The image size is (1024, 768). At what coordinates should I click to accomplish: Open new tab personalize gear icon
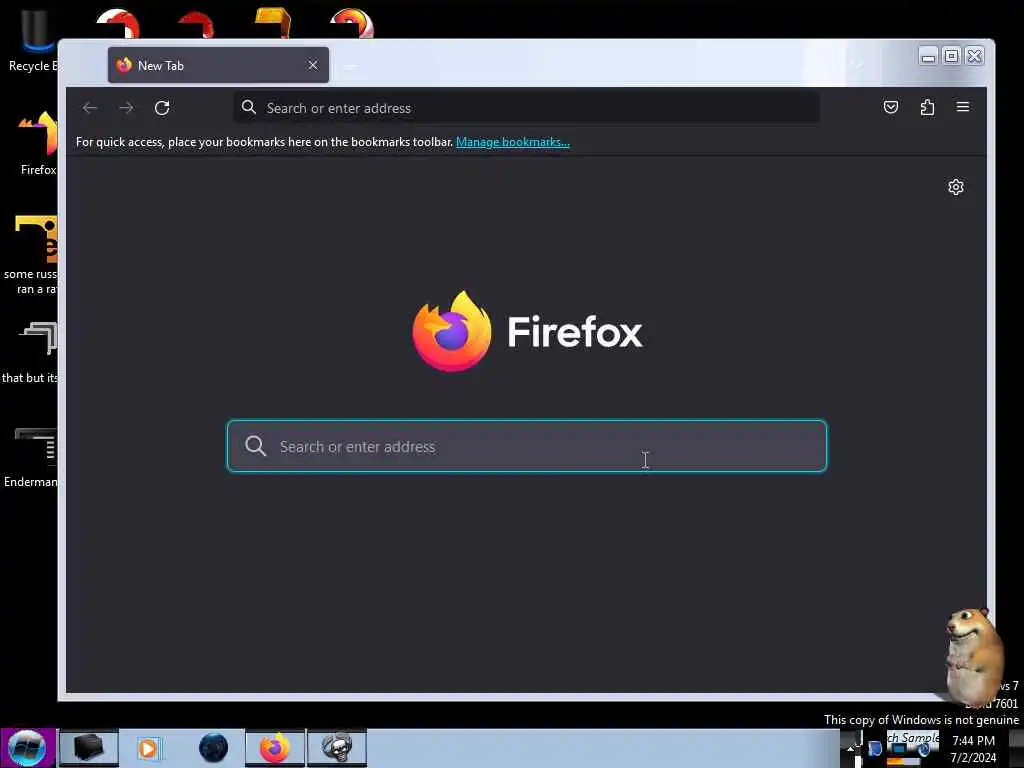(955, 187)
